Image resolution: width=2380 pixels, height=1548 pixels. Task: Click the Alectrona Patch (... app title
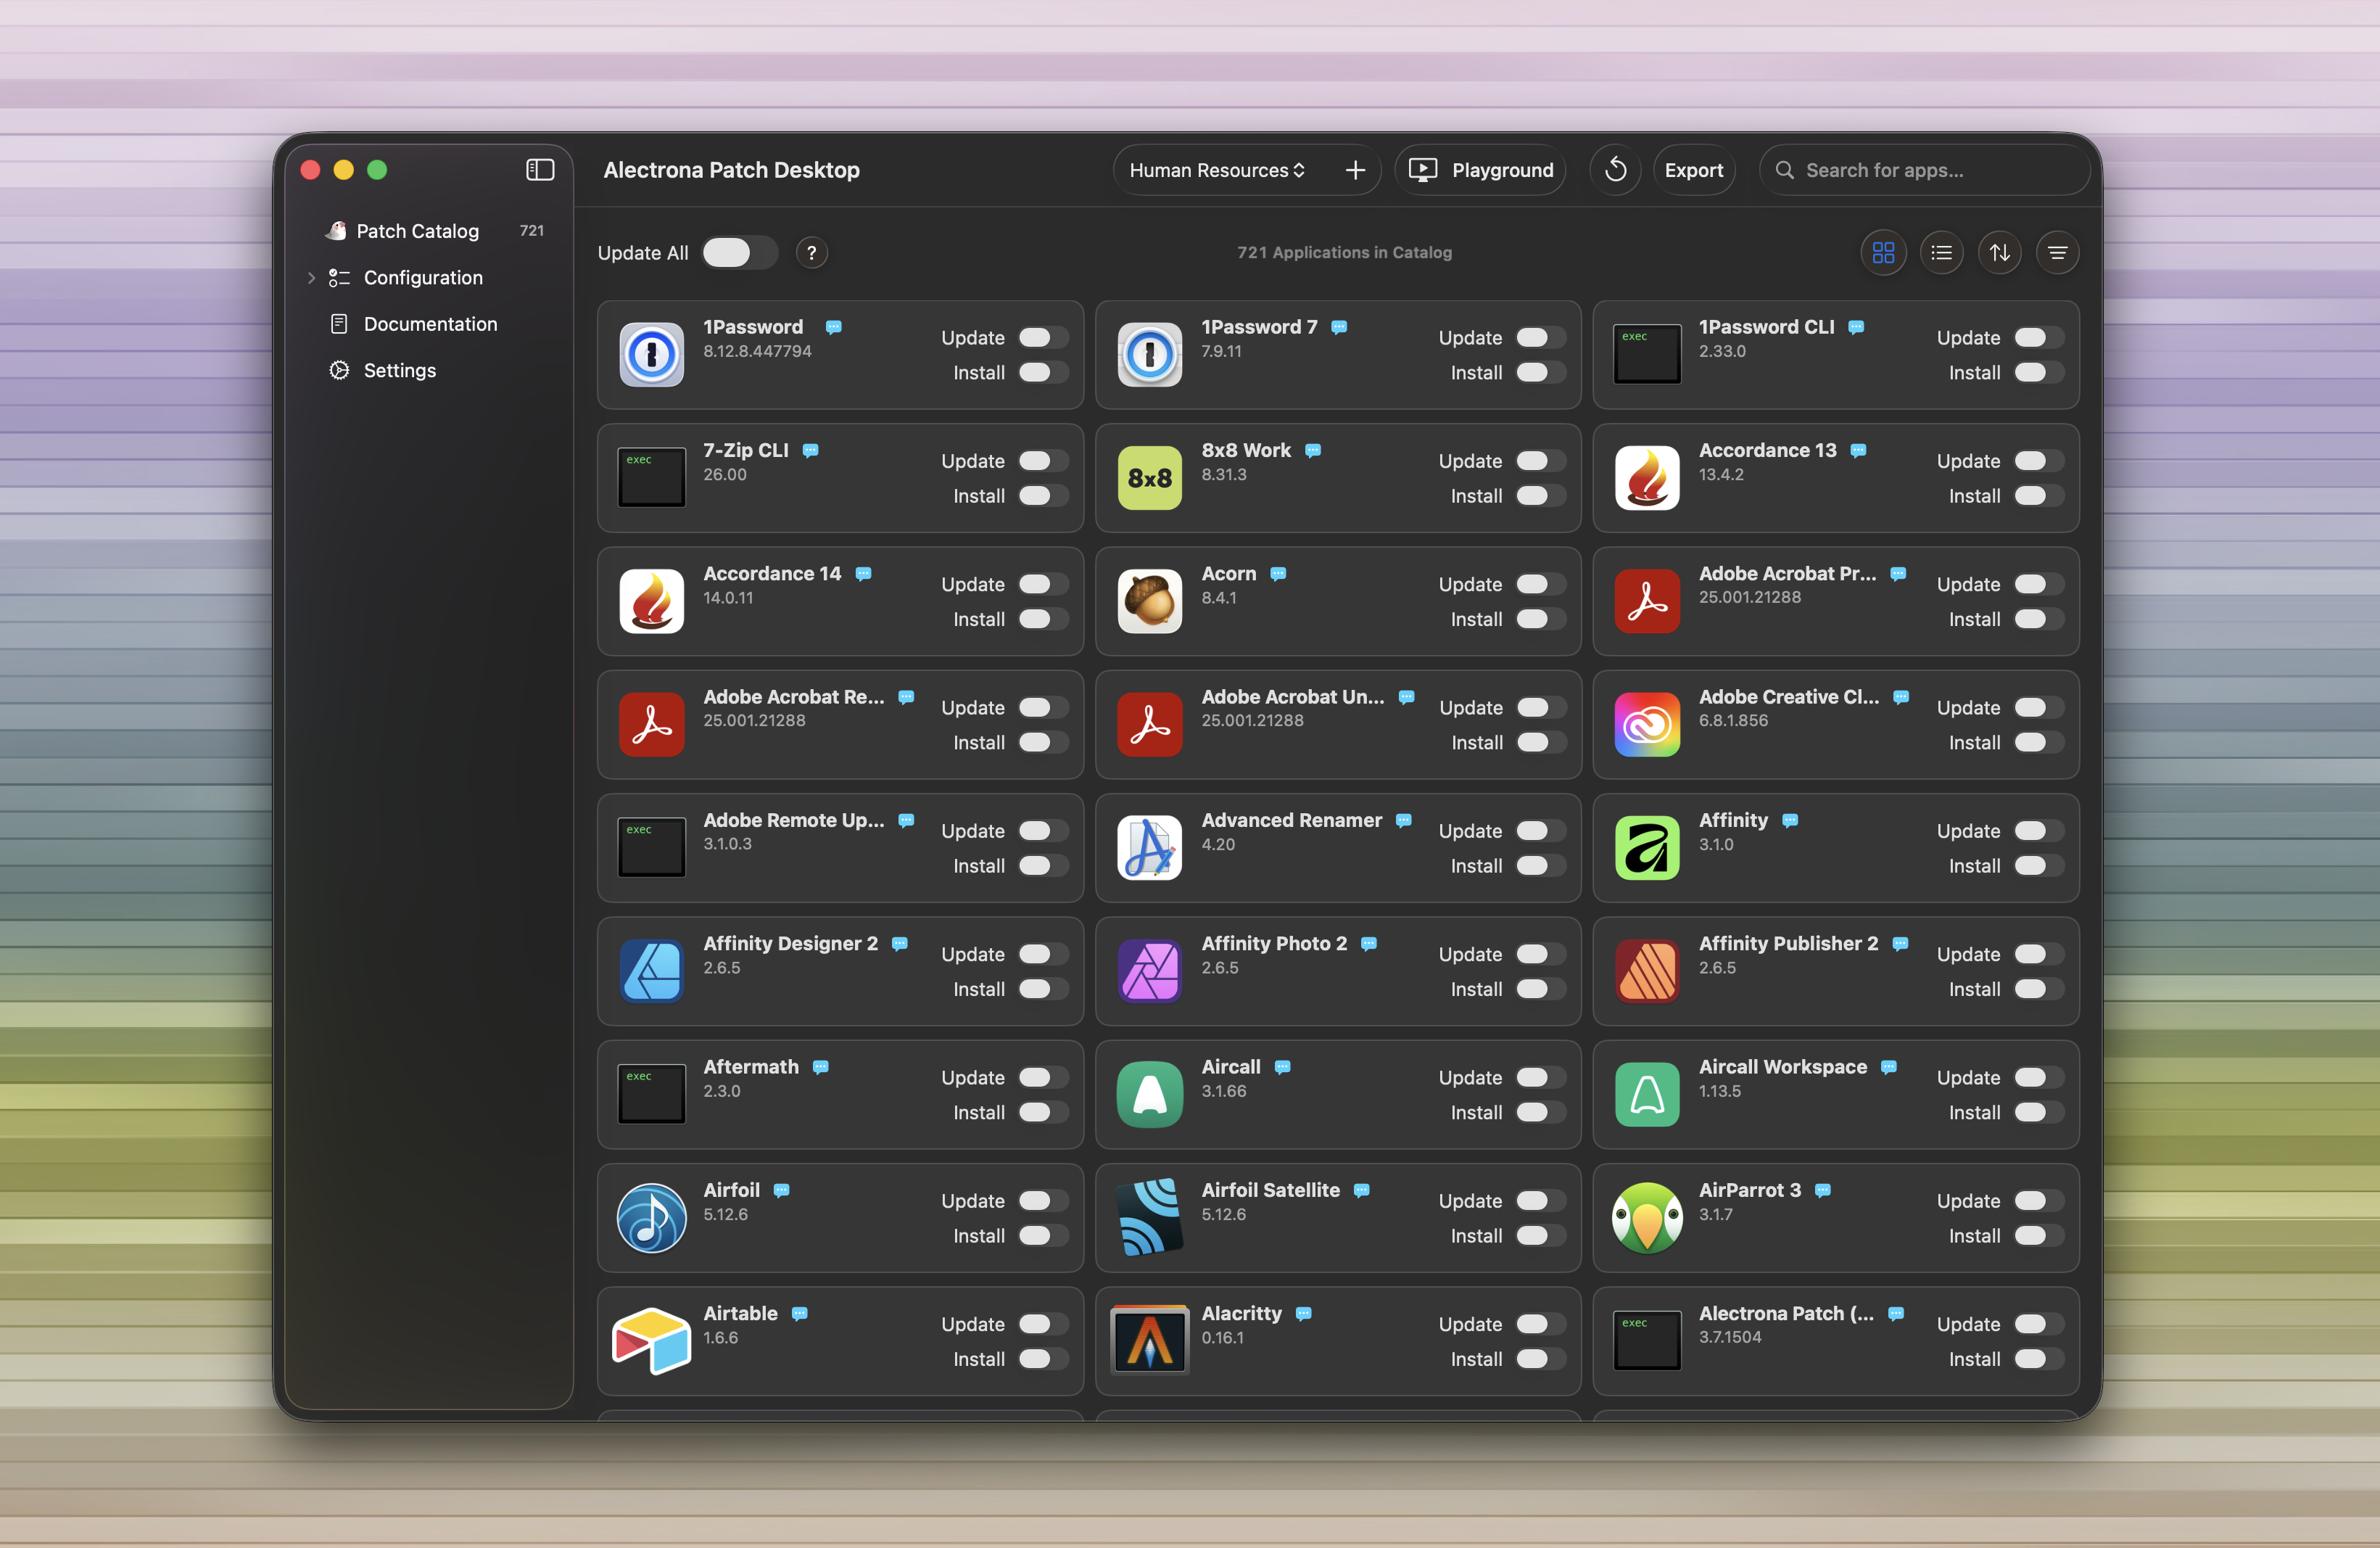(1786, 1314)
